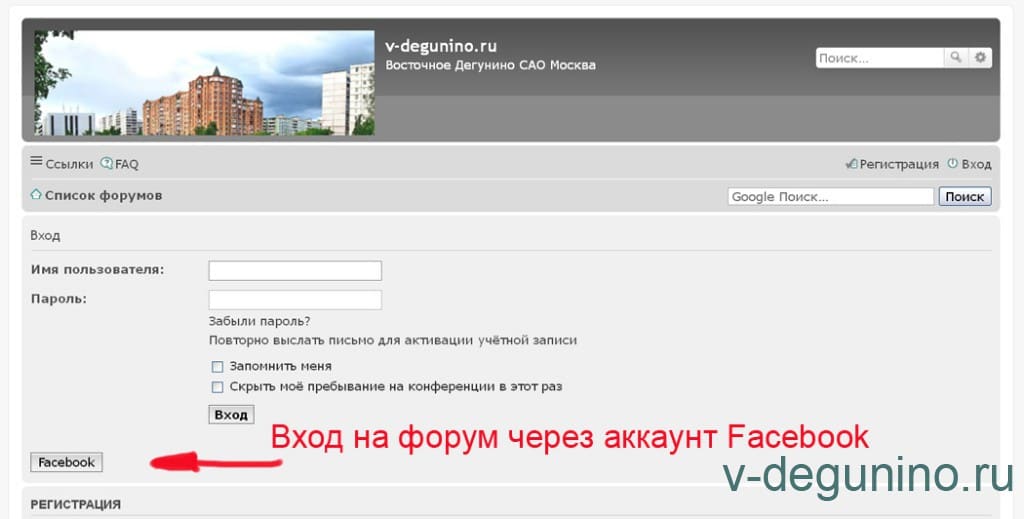Viewport: 1024px width, 519px height.
Task: Click the home icon before Список форумов
Action: point(36,195)
